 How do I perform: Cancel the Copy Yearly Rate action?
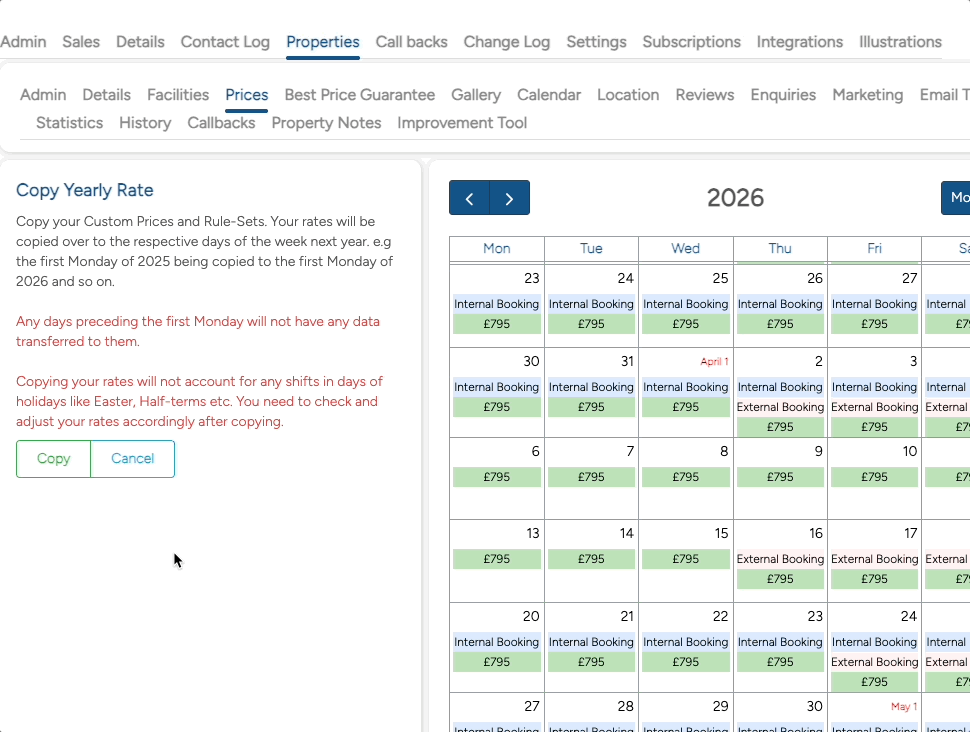tap(131, 459)
